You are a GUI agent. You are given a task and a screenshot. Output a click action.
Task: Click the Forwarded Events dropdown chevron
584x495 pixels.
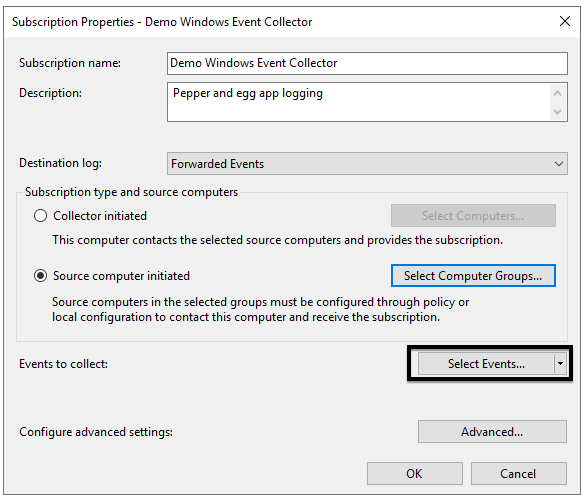click(558, 164)
